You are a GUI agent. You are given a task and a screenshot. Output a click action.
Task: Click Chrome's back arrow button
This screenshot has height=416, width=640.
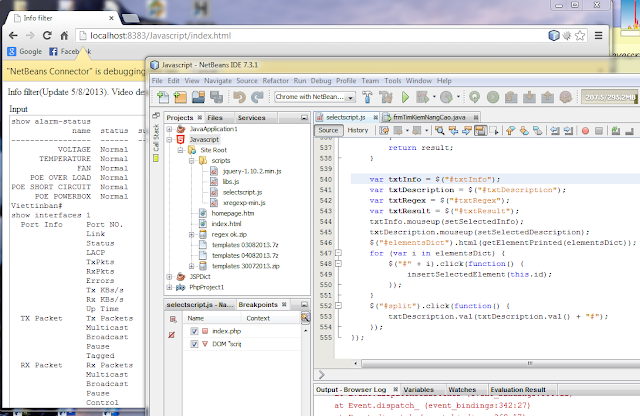(13, 36)
